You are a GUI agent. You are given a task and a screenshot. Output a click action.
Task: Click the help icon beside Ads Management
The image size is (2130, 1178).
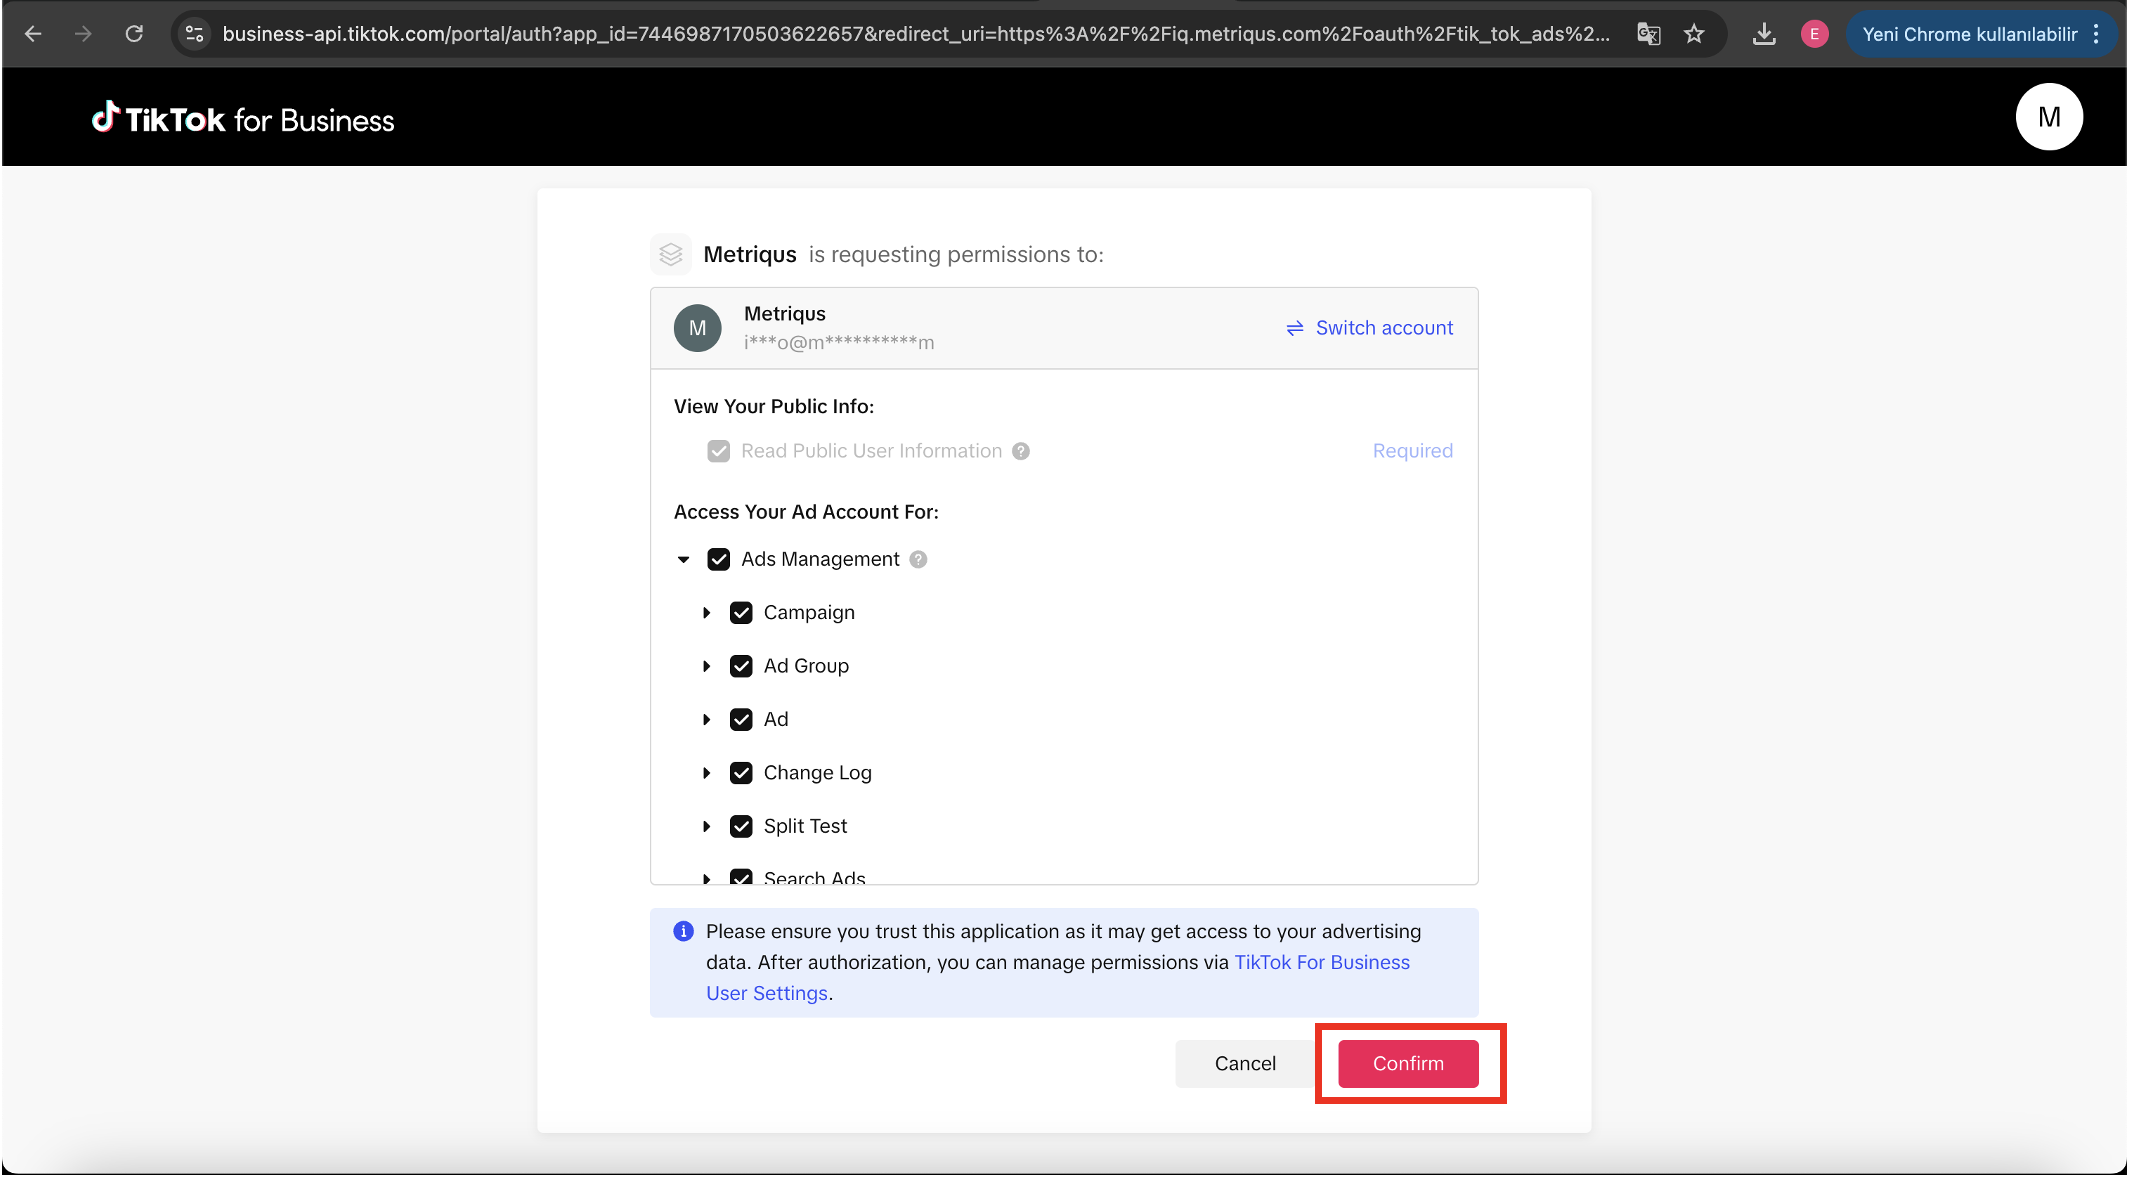coord(918,559)
